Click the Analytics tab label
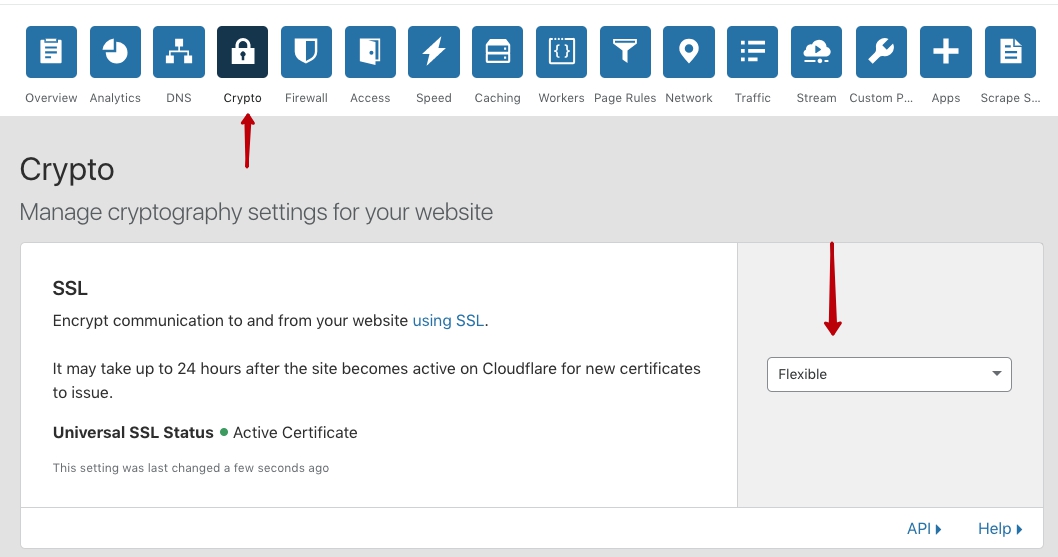1058x557 pixels. point(115,98)
